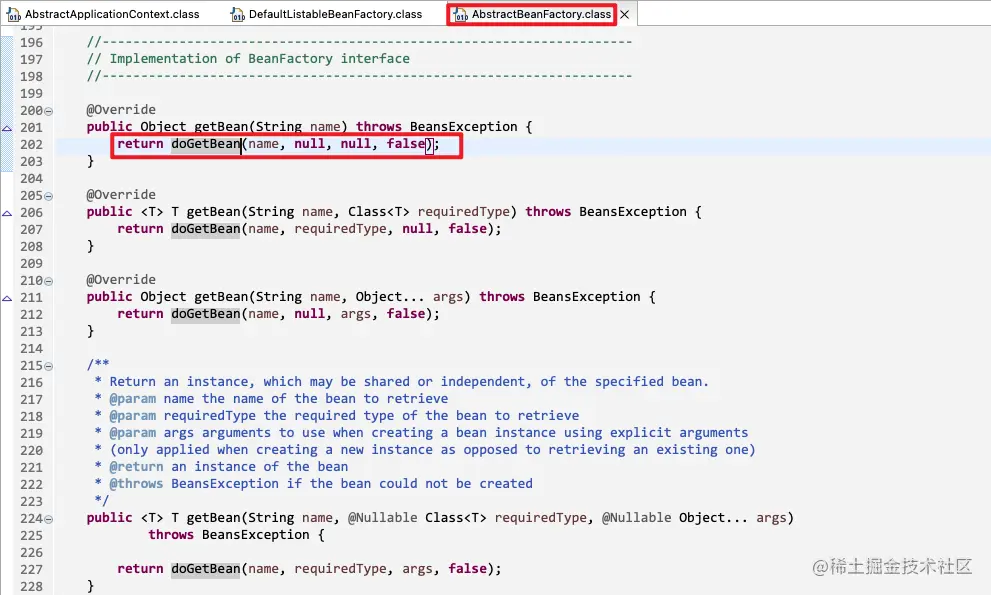Click 'throws BeansException' on line 225
The image size is (991, 595).
pos(229,535)
